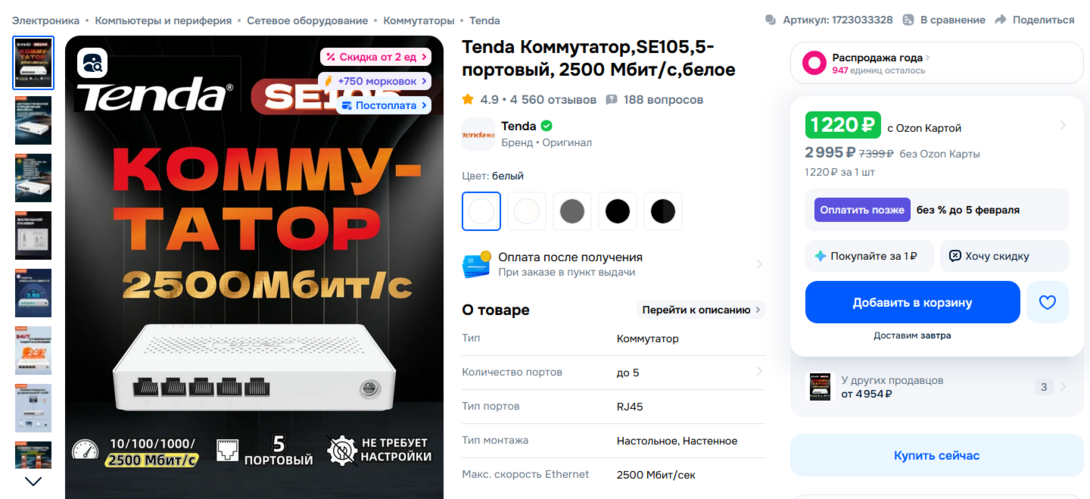This screenshot has height=499, width=1090.
Task: Add item to favorites with heart icon
Action: click(x=1047, y=302)
